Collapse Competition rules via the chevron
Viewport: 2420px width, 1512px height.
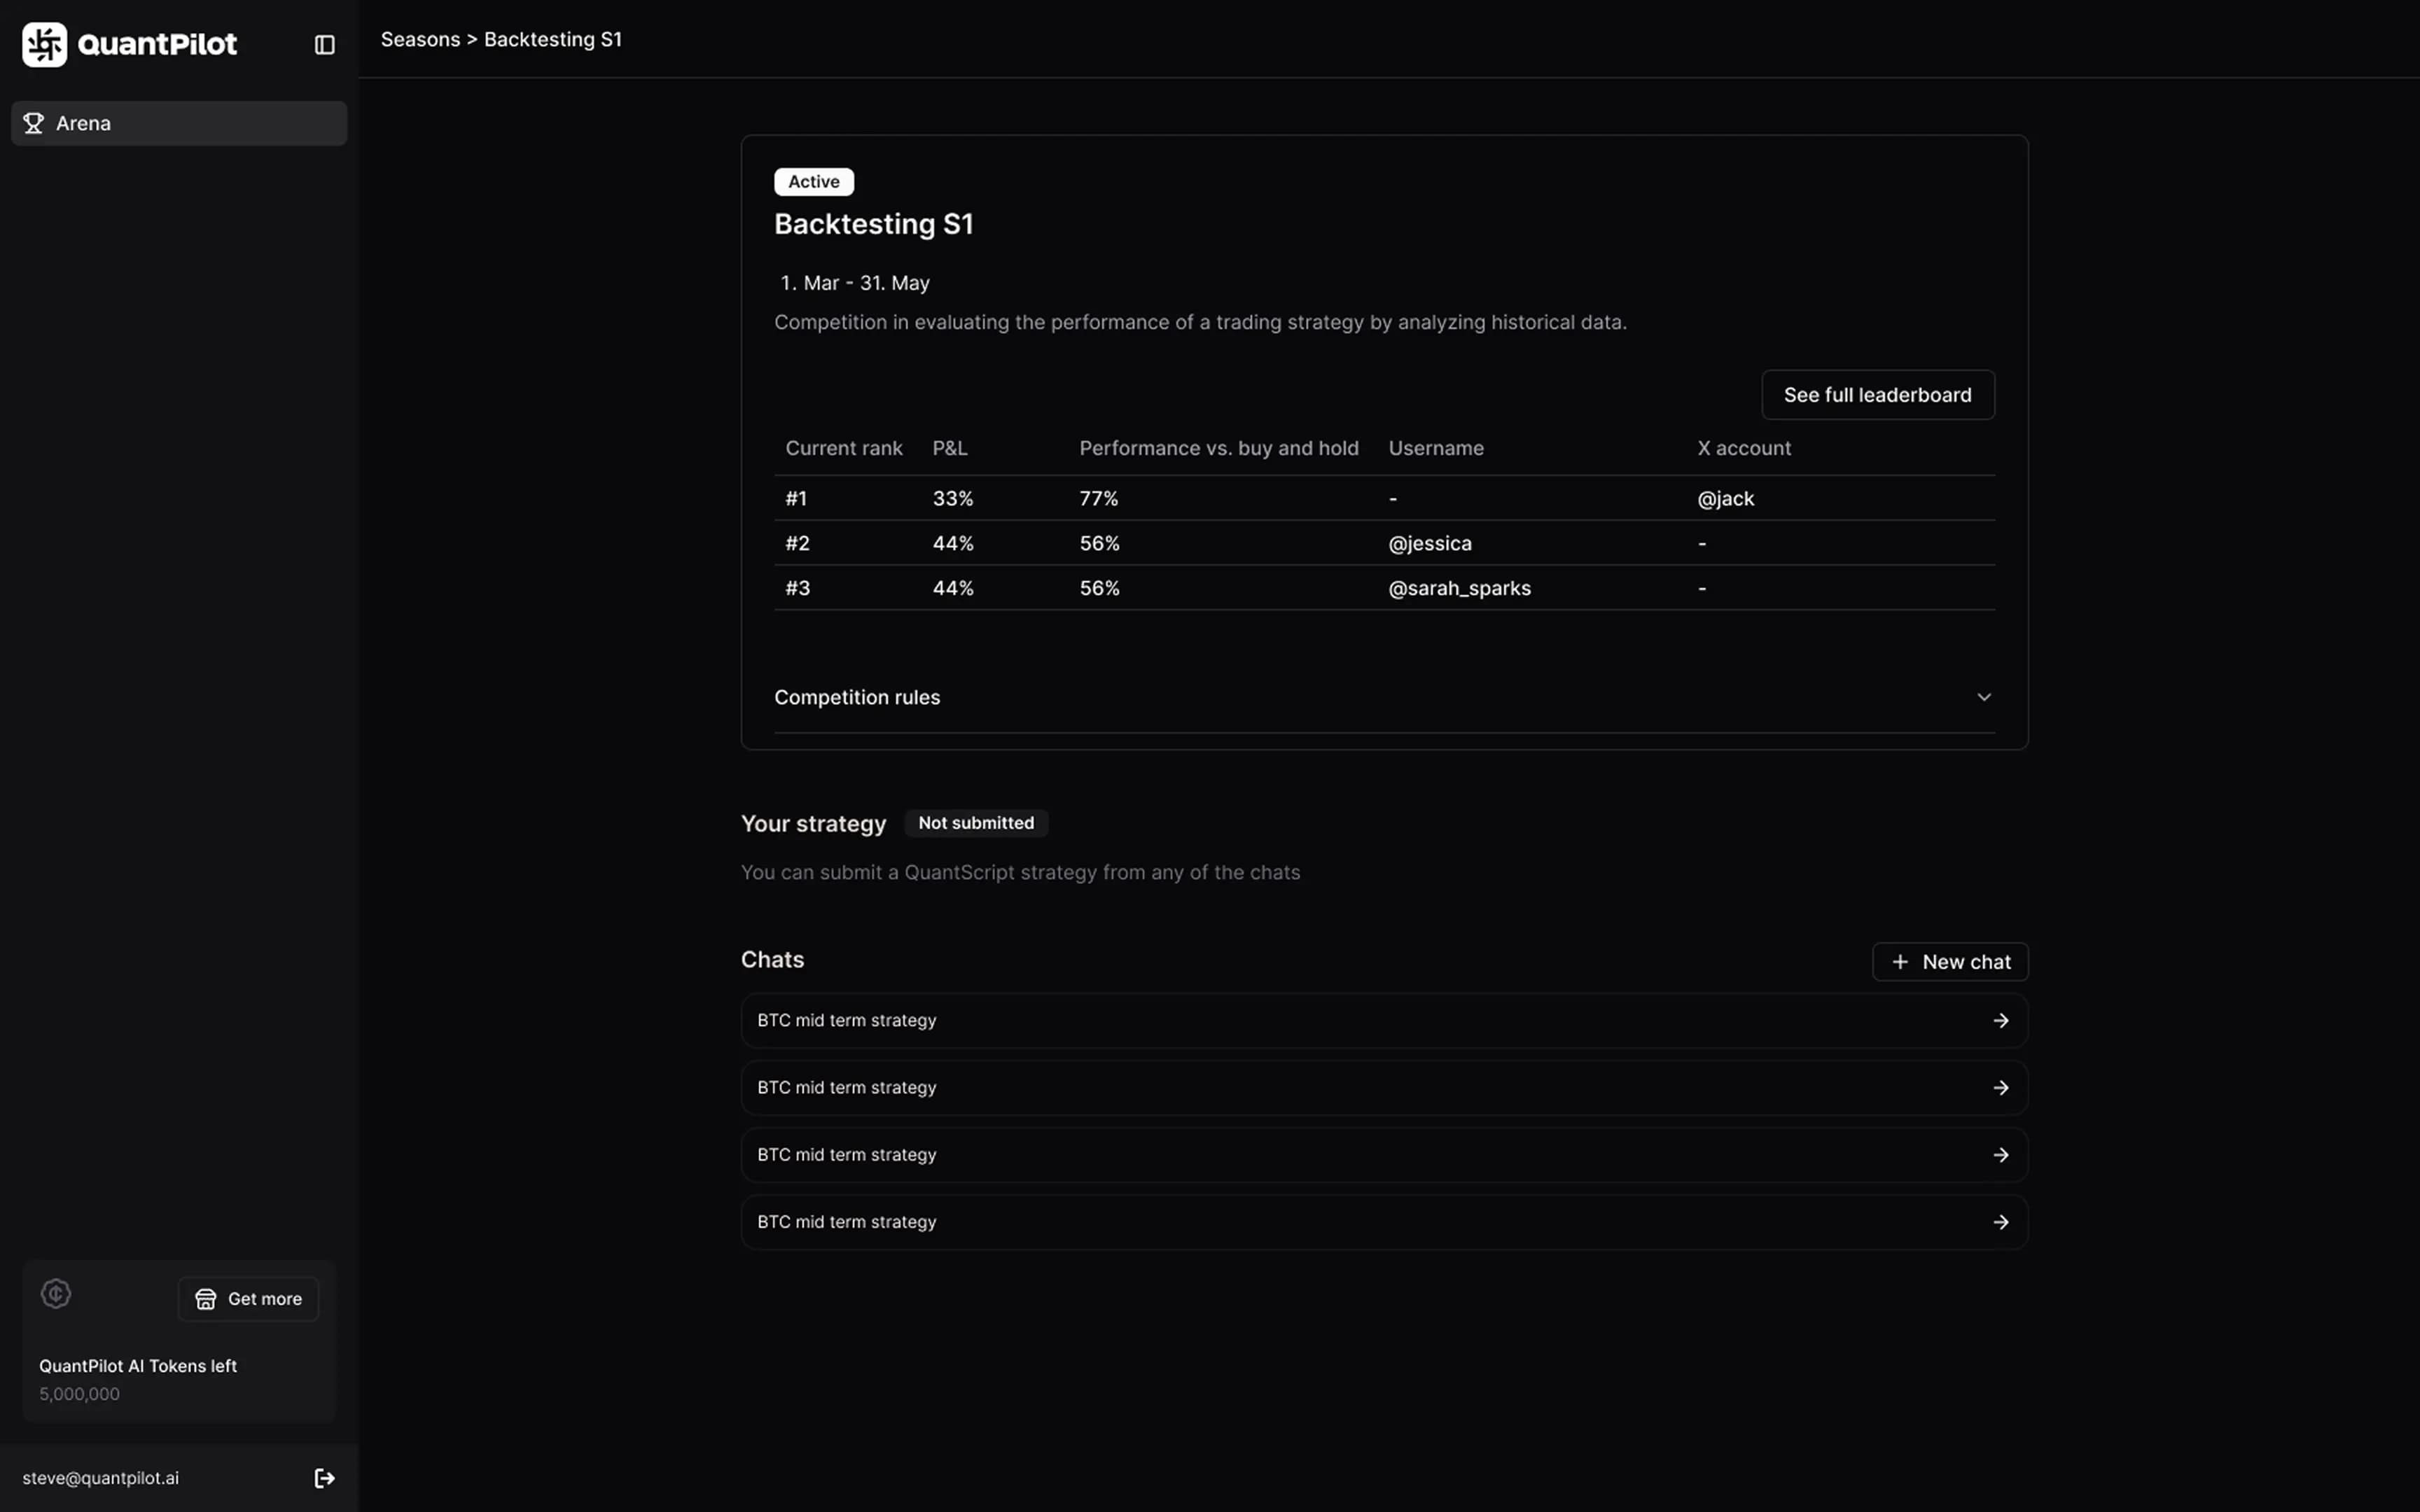coord(1984,697)
